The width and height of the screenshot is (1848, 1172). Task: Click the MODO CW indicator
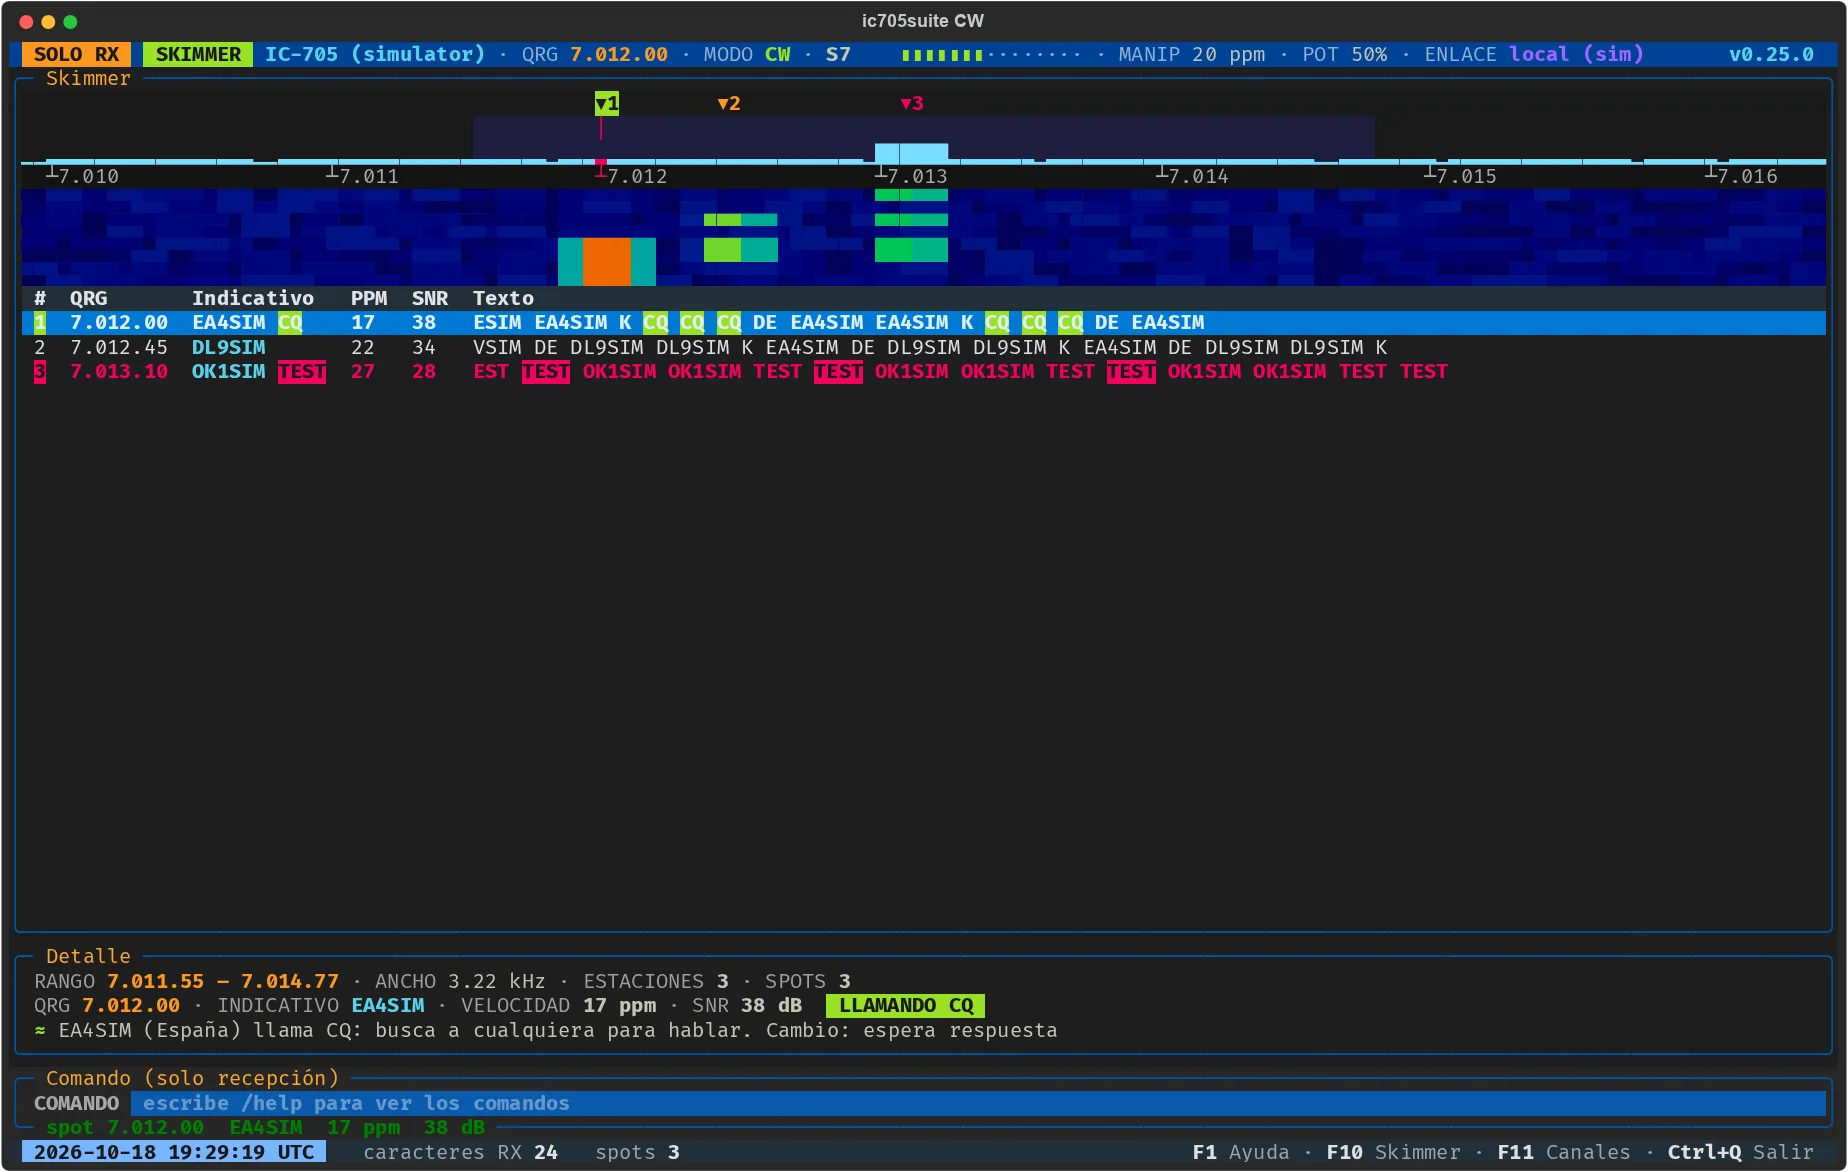tap(747, 54)
